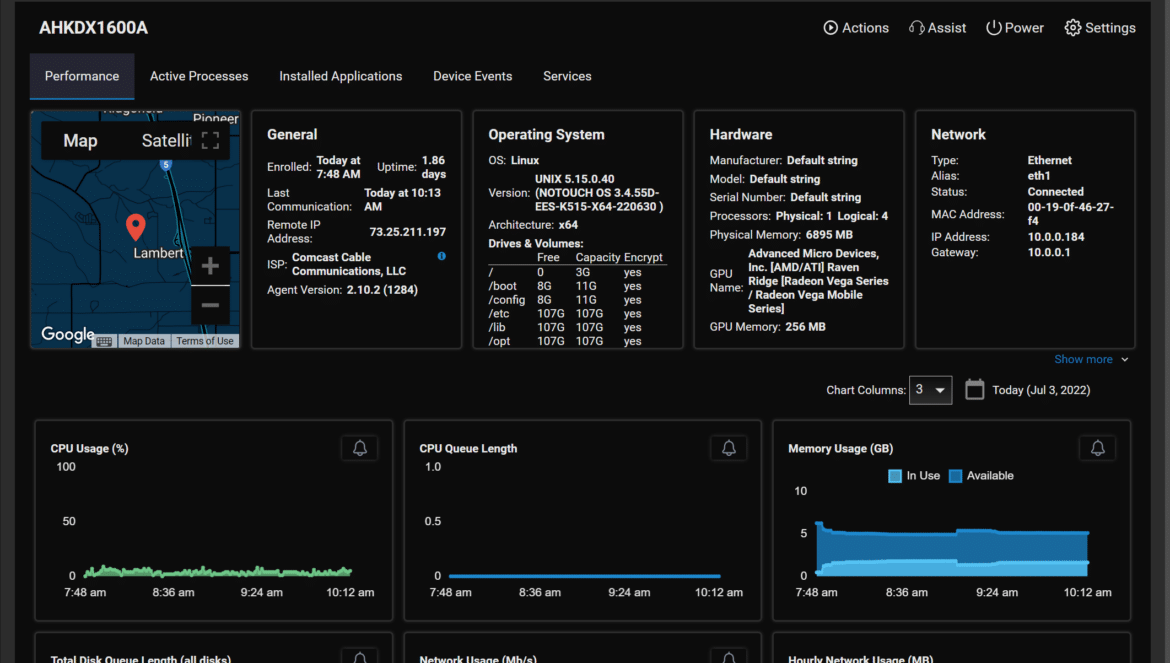This screenshot has height=663, width=1170.
Task: Click the Connected network status
Action: point(1055,192)
